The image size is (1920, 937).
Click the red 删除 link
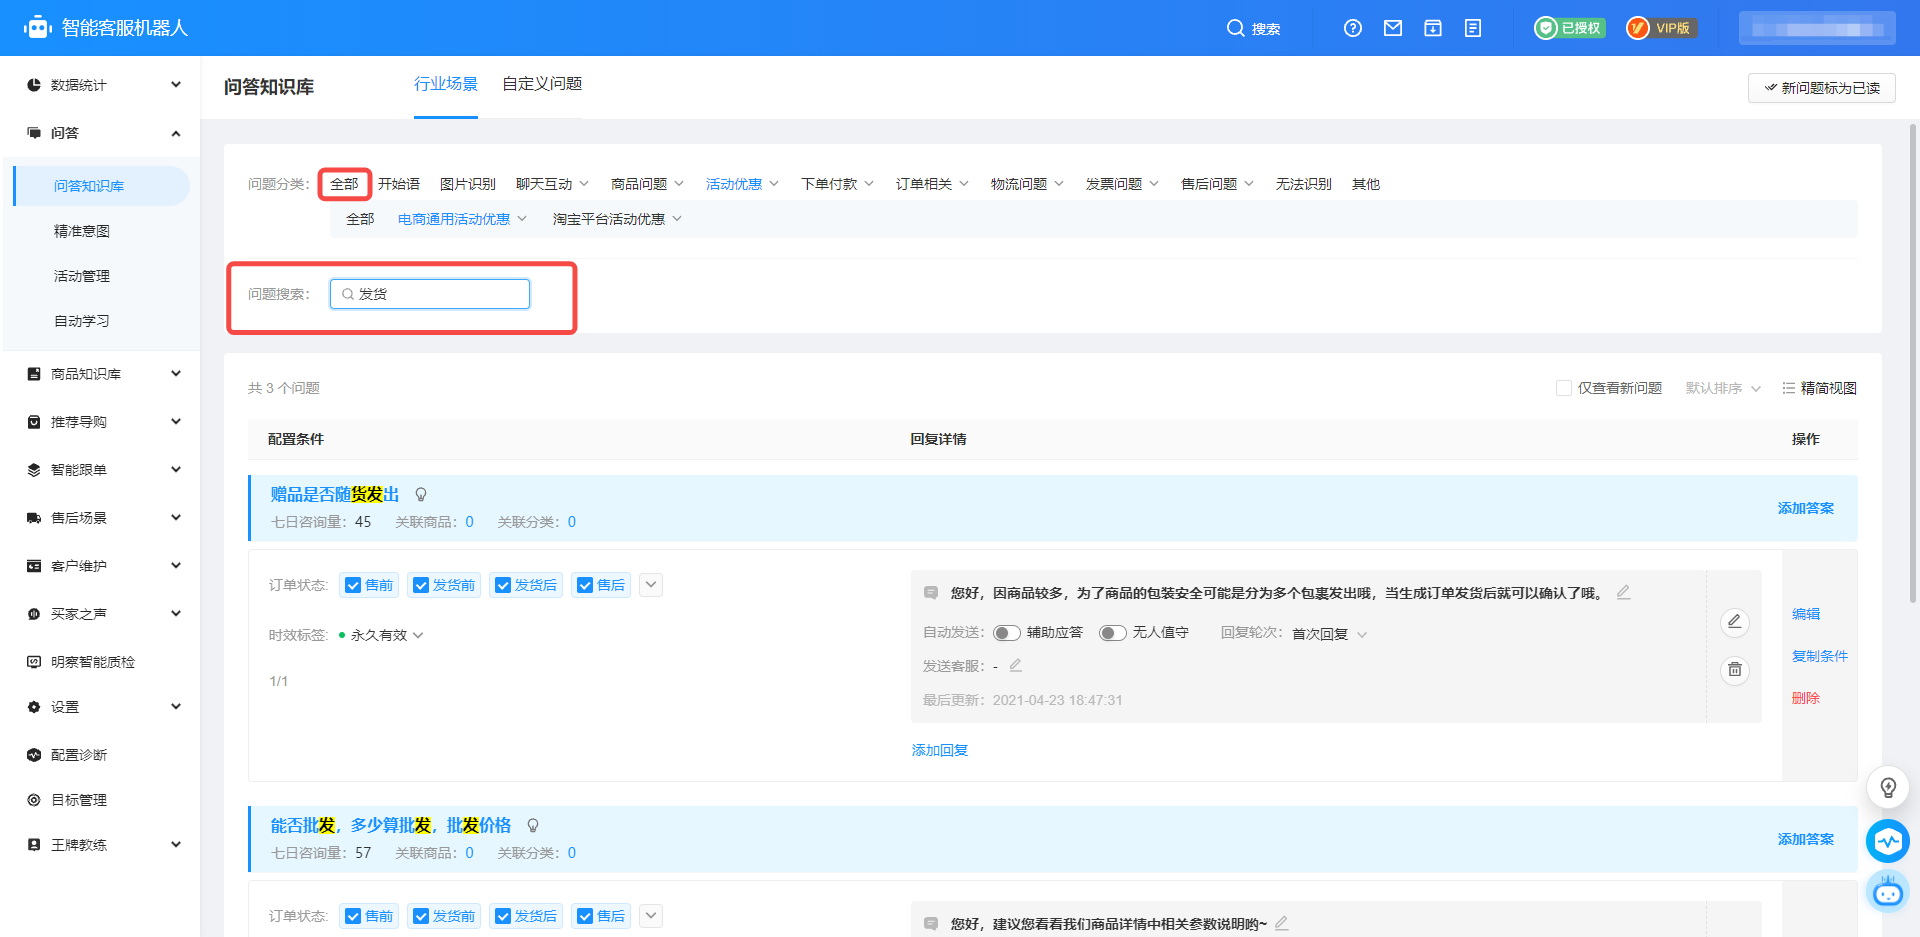click(x=1806, y=698)
